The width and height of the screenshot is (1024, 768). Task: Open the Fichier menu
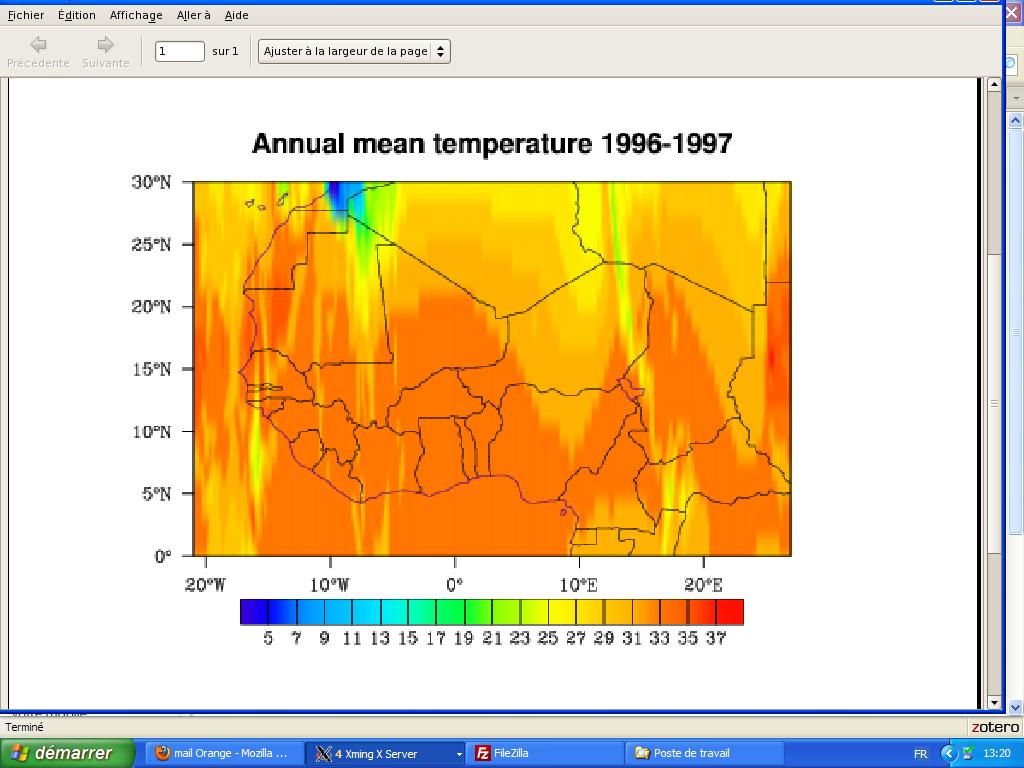click(x=26, y=15)
